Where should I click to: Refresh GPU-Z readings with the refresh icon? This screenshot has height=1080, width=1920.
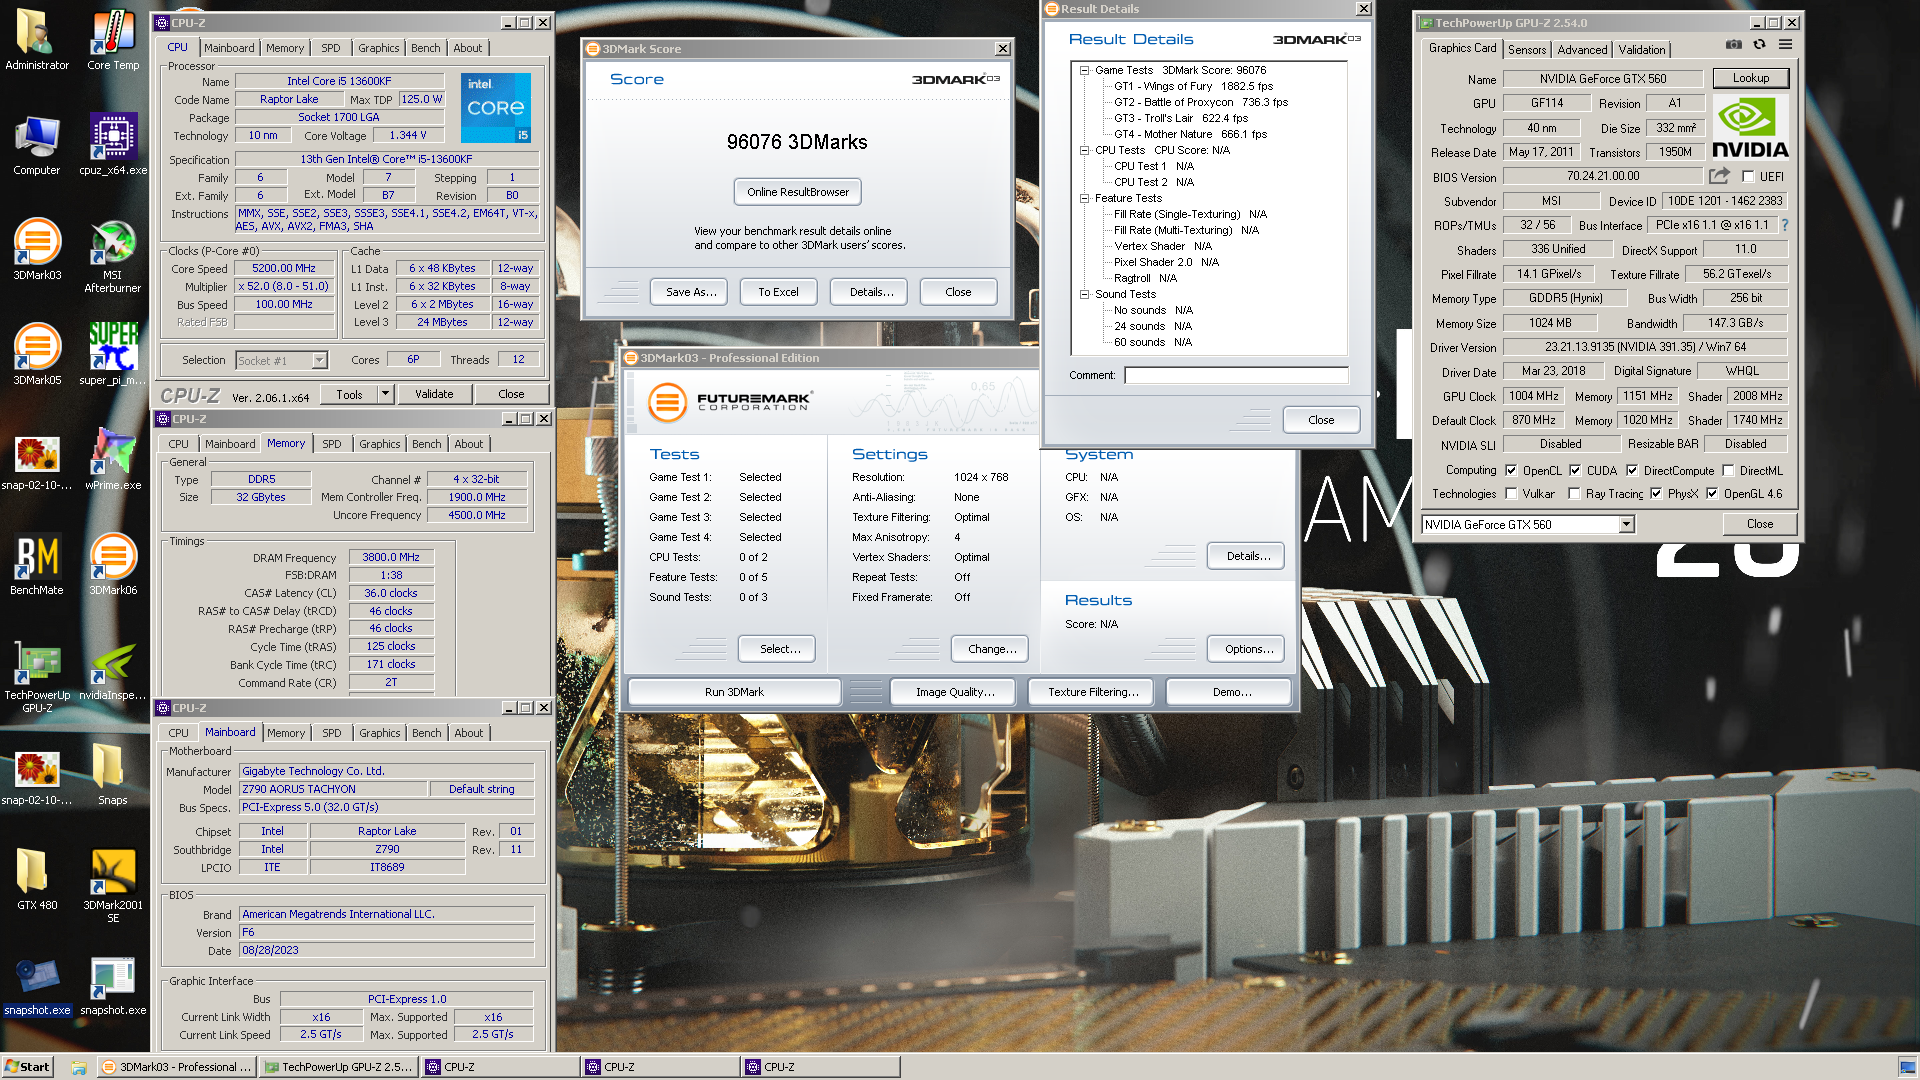[x=1759, y=45]
